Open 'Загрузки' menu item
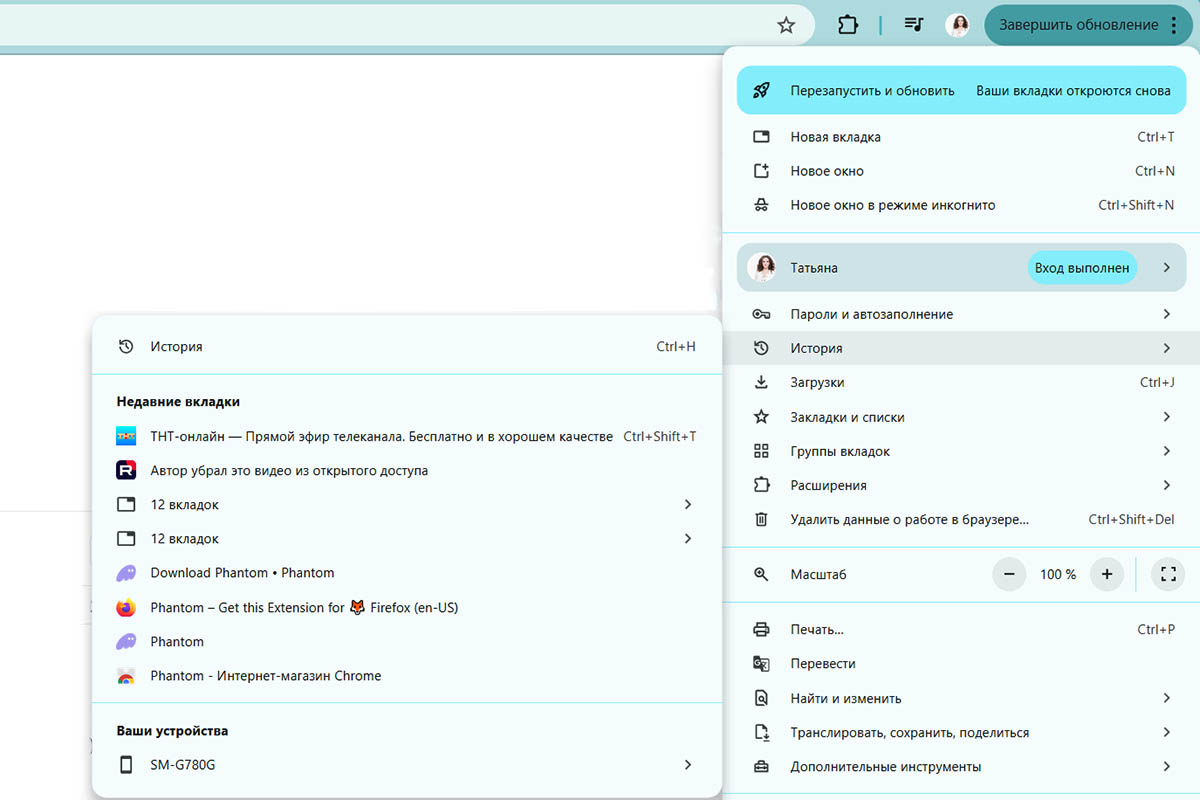The height and width of the screenshot is (800, 1200). click(x=961, y=382)
